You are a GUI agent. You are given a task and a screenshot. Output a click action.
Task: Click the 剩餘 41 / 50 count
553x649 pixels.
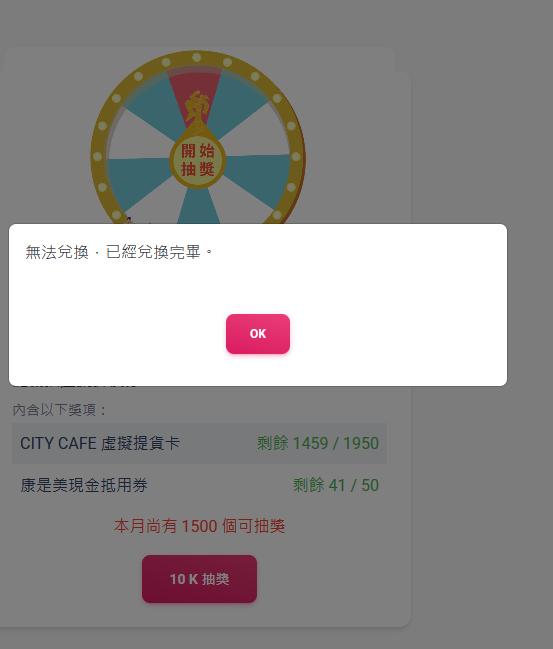tap(336, 485)
